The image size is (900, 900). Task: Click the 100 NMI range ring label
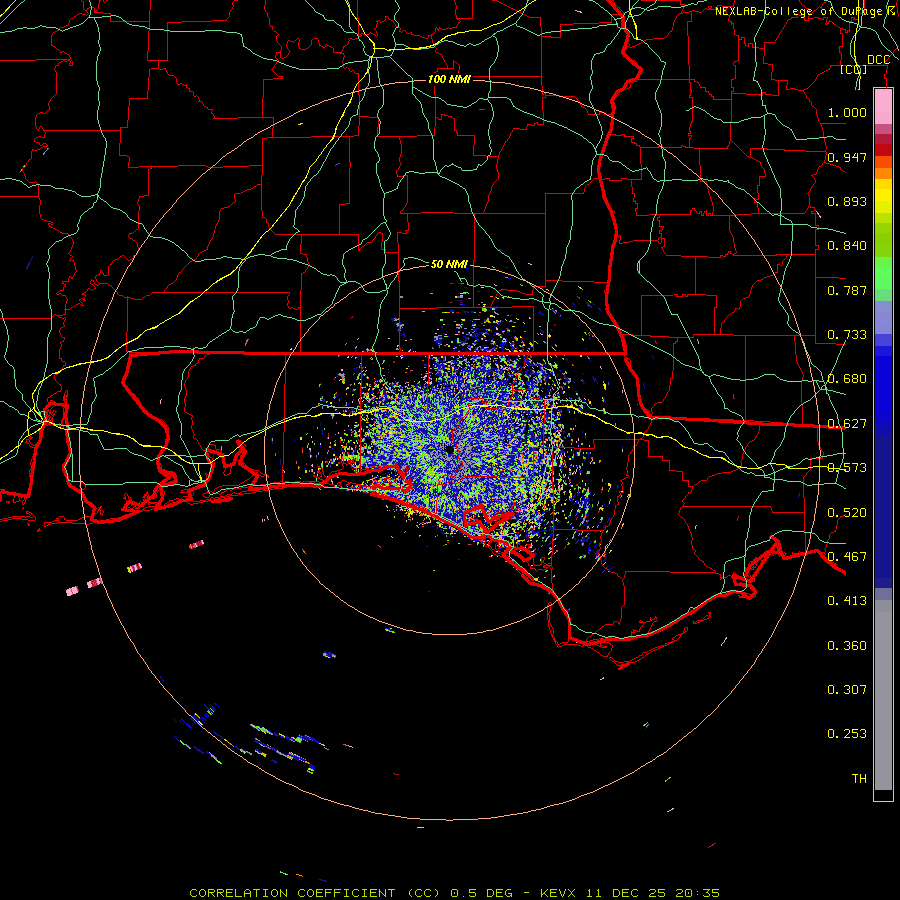click(x=449, y=79)
